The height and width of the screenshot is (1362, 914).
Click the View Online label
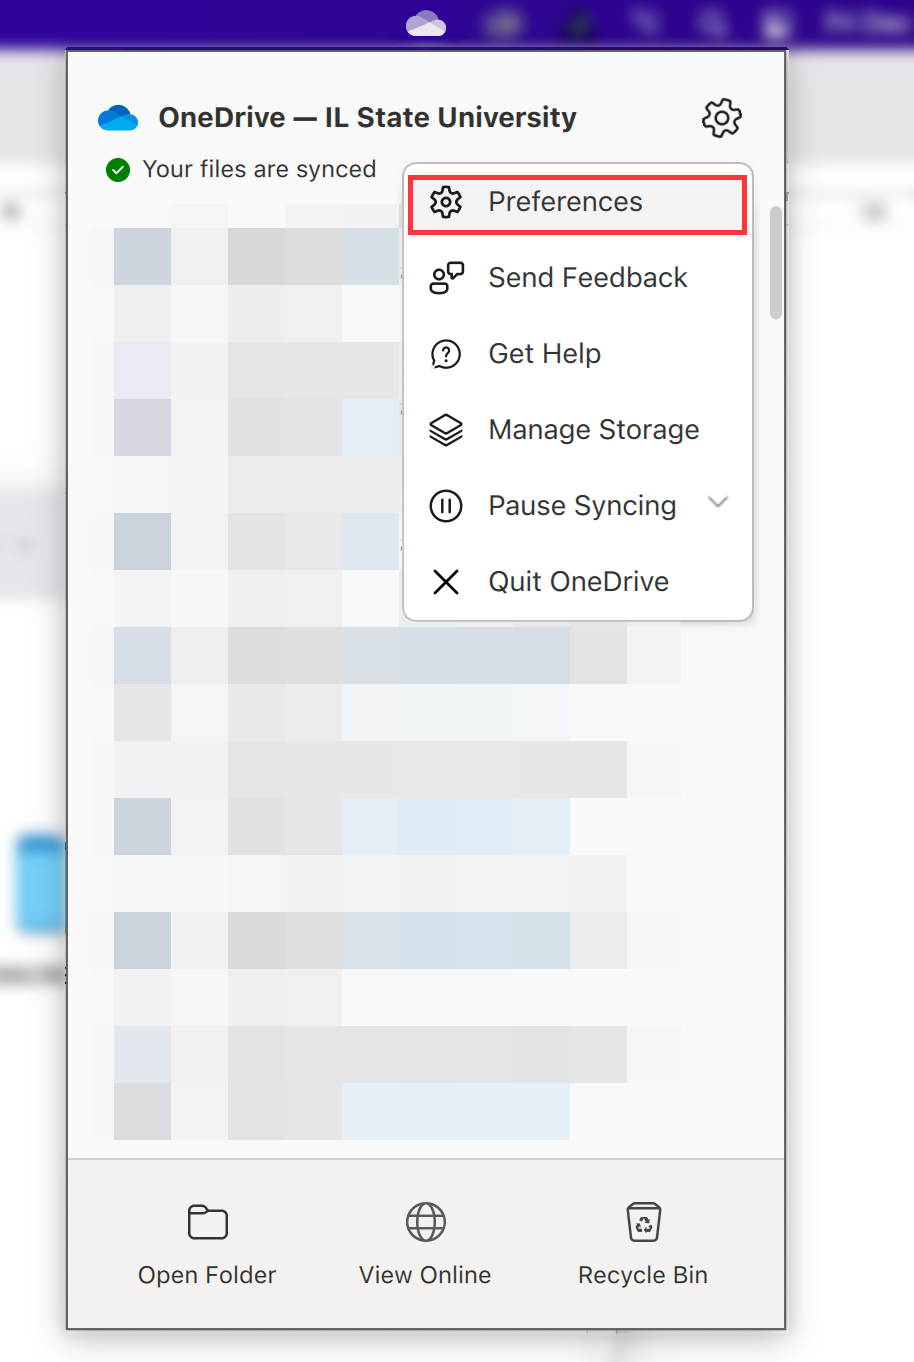pos(425,1275)
